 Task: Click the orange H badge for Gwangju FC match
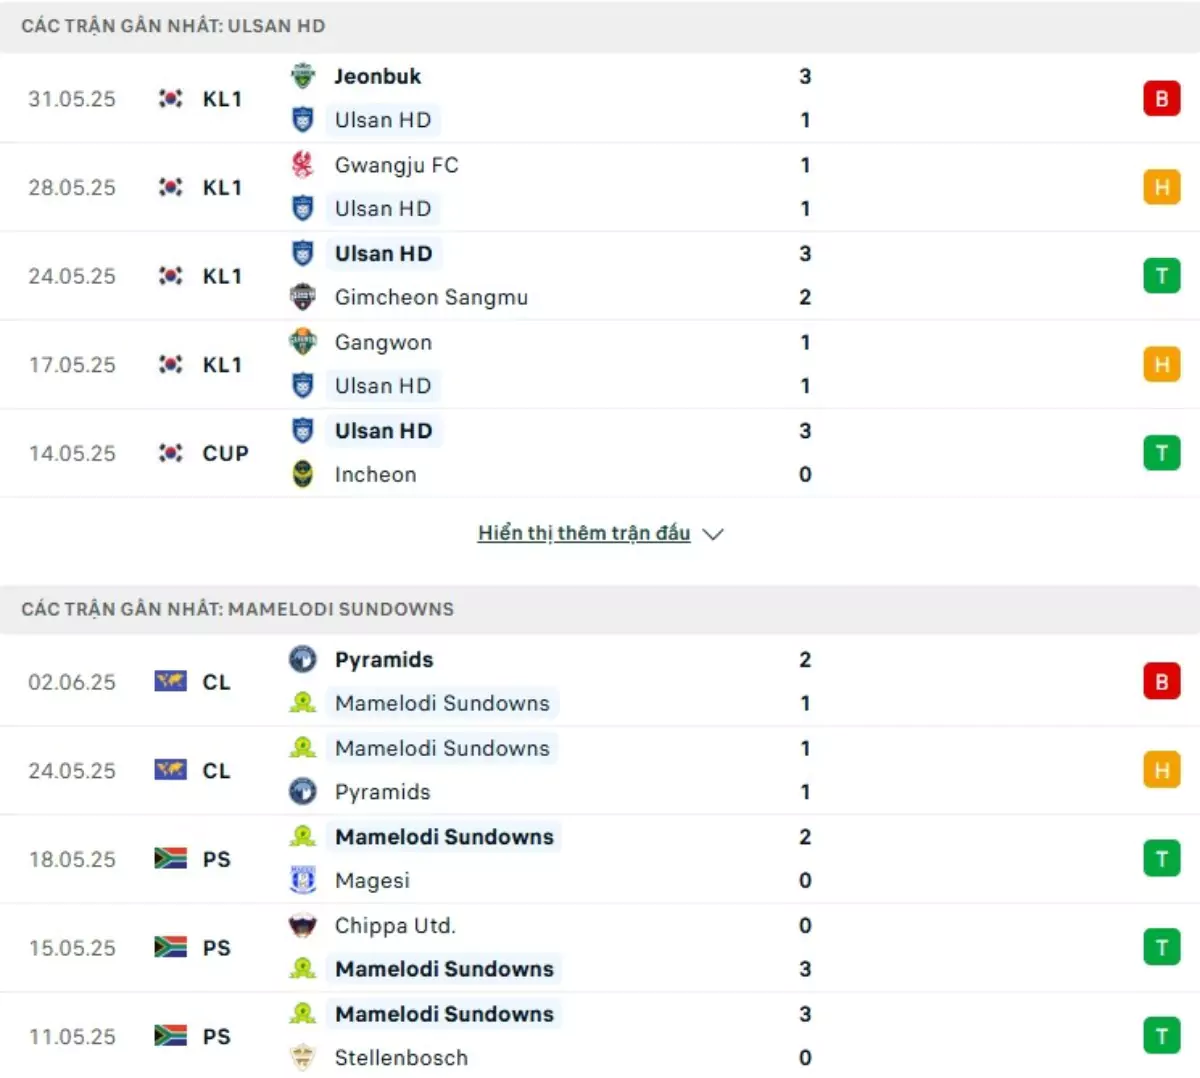[x=1162, y=187]
